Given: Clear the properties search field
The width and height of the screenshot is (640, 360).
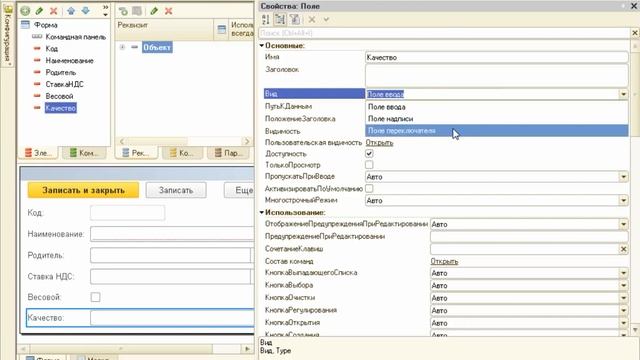Looking at the screenshot, I should pyautogui.click(x=635, y=33).
